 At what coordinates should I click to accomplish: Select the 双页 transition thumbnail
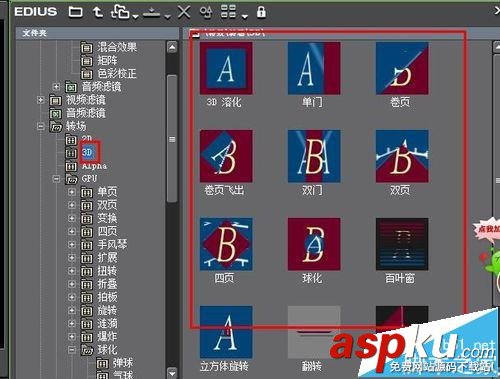tap(402, 156)
